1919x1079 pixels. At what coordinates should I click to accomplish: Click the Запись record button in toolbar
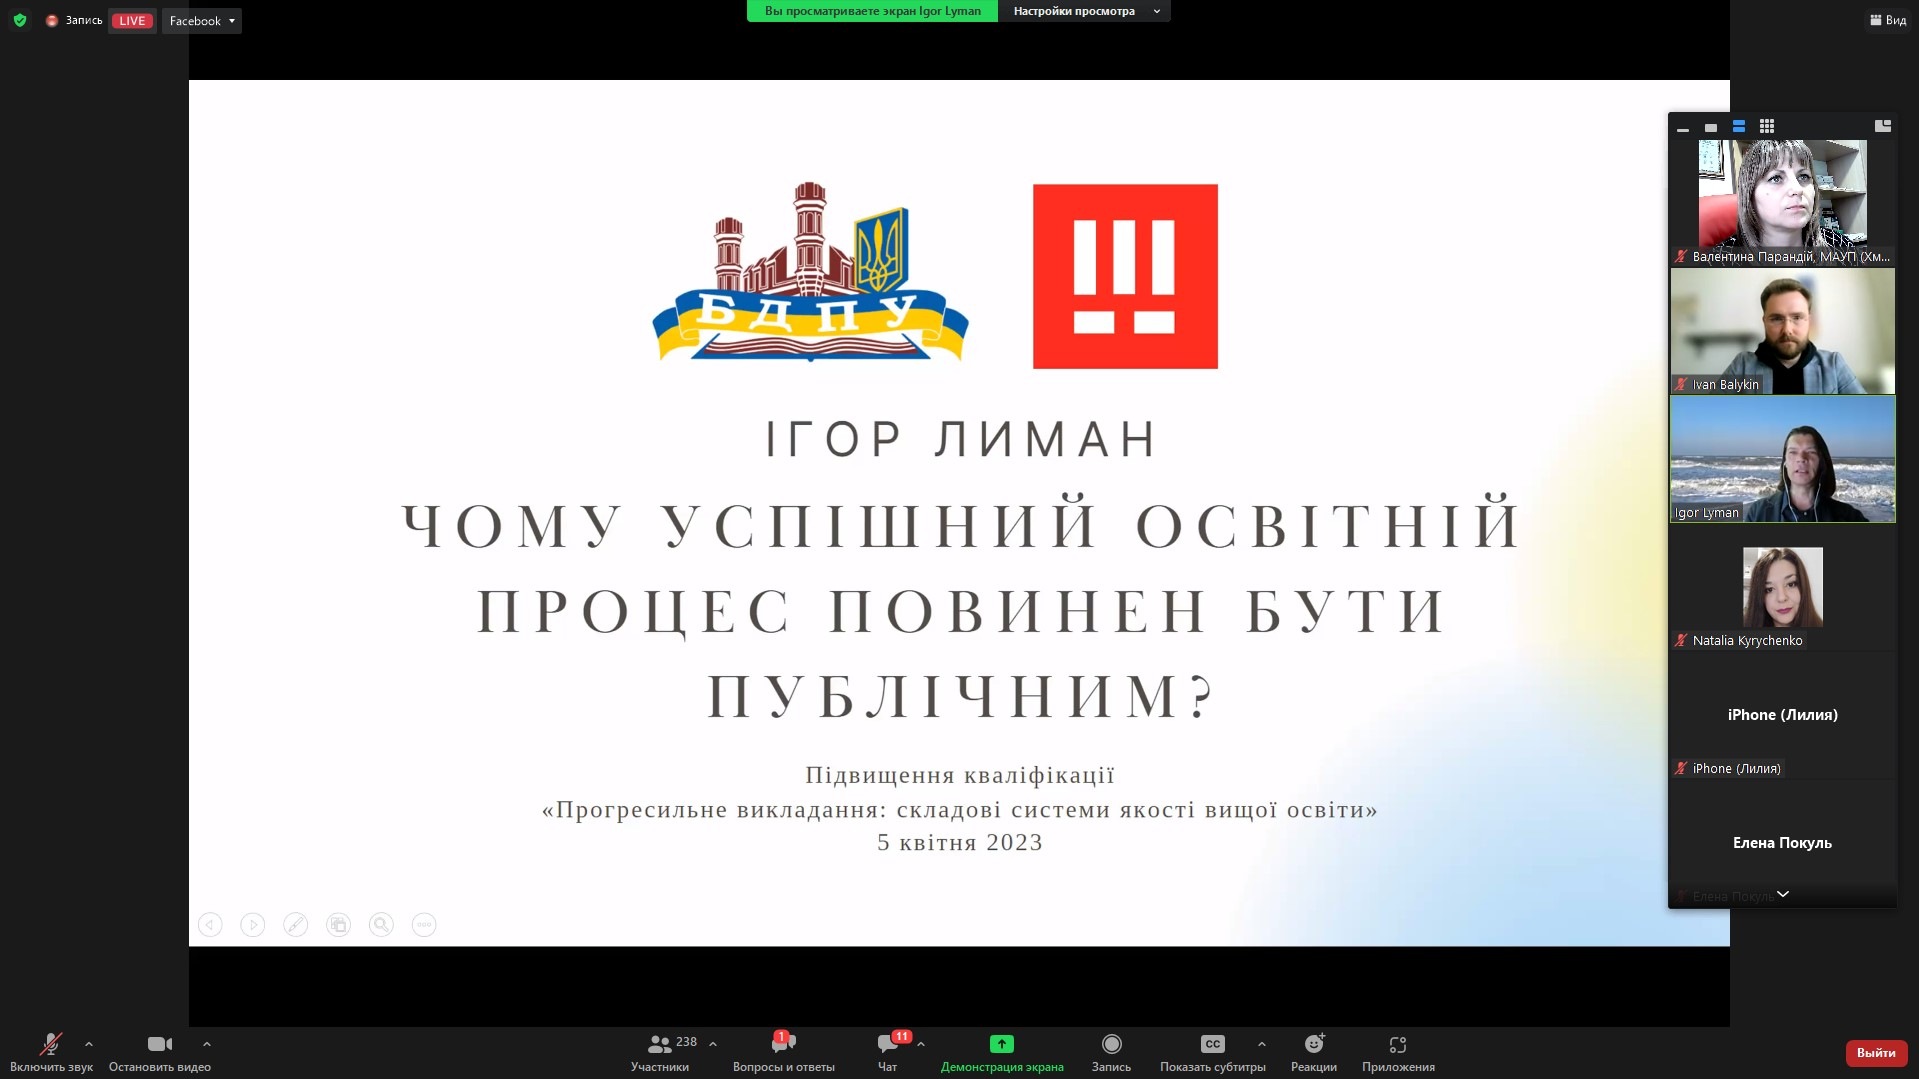click(1111, 1053)
